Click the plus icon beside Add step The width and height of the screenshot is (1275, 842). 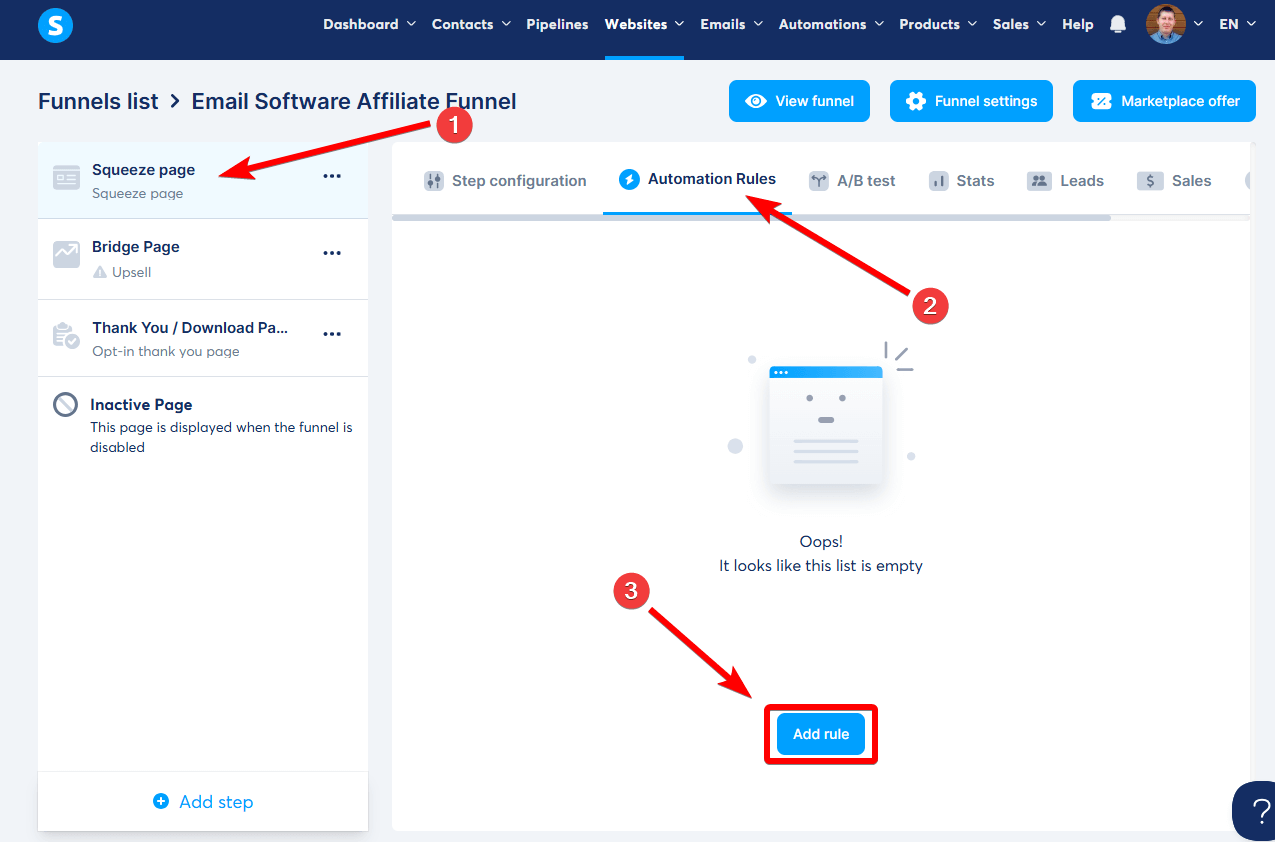coord(161,801)
